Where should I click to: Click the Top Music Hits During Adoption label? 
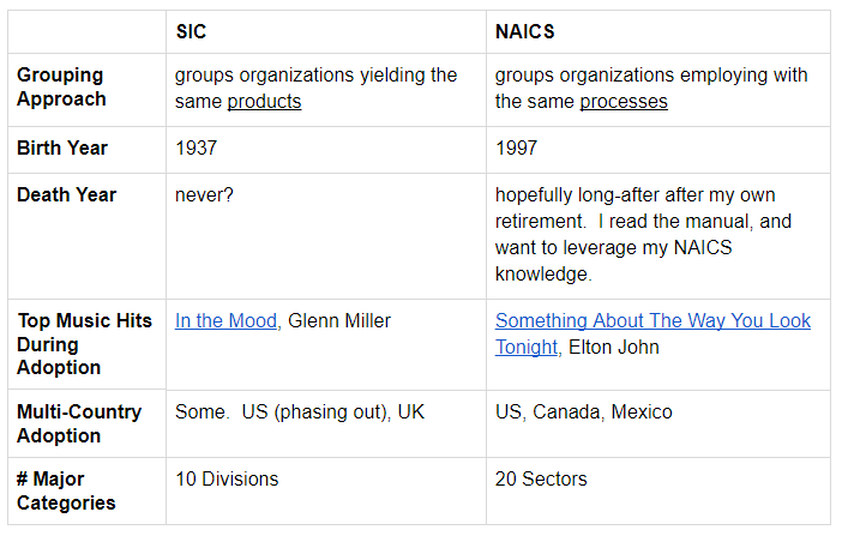[84, 344]
